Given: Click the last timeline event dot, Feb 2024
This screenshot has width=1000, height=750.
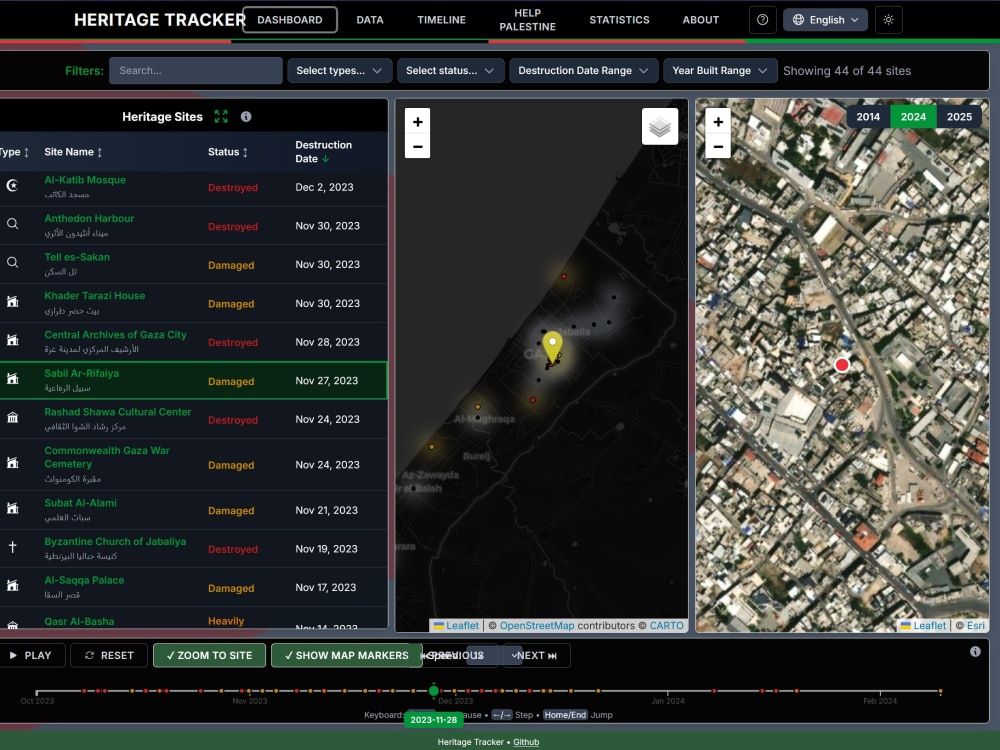Looking at the screenshot, I should [x=940, y=691].
